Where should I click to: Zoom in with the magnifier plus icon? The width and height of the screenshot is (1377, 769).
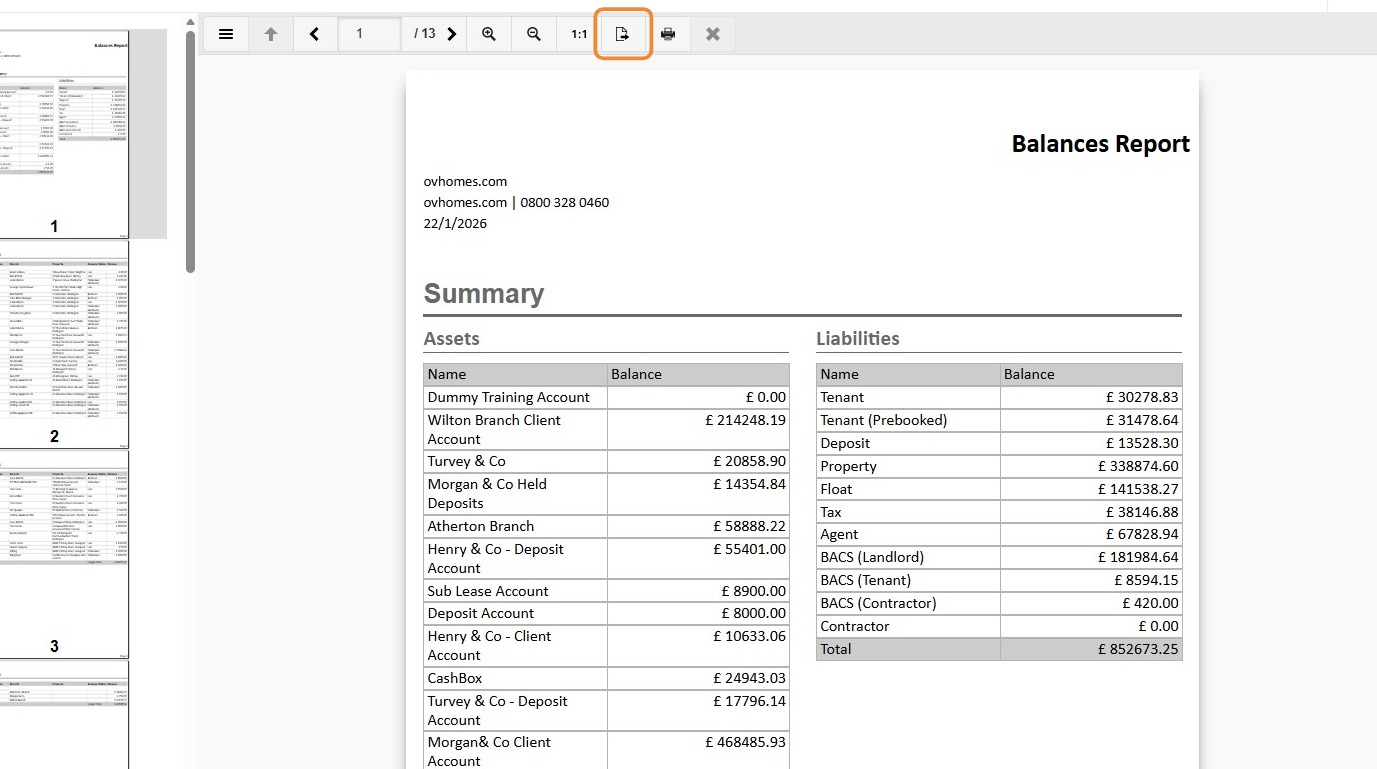(x=489, y=34)
